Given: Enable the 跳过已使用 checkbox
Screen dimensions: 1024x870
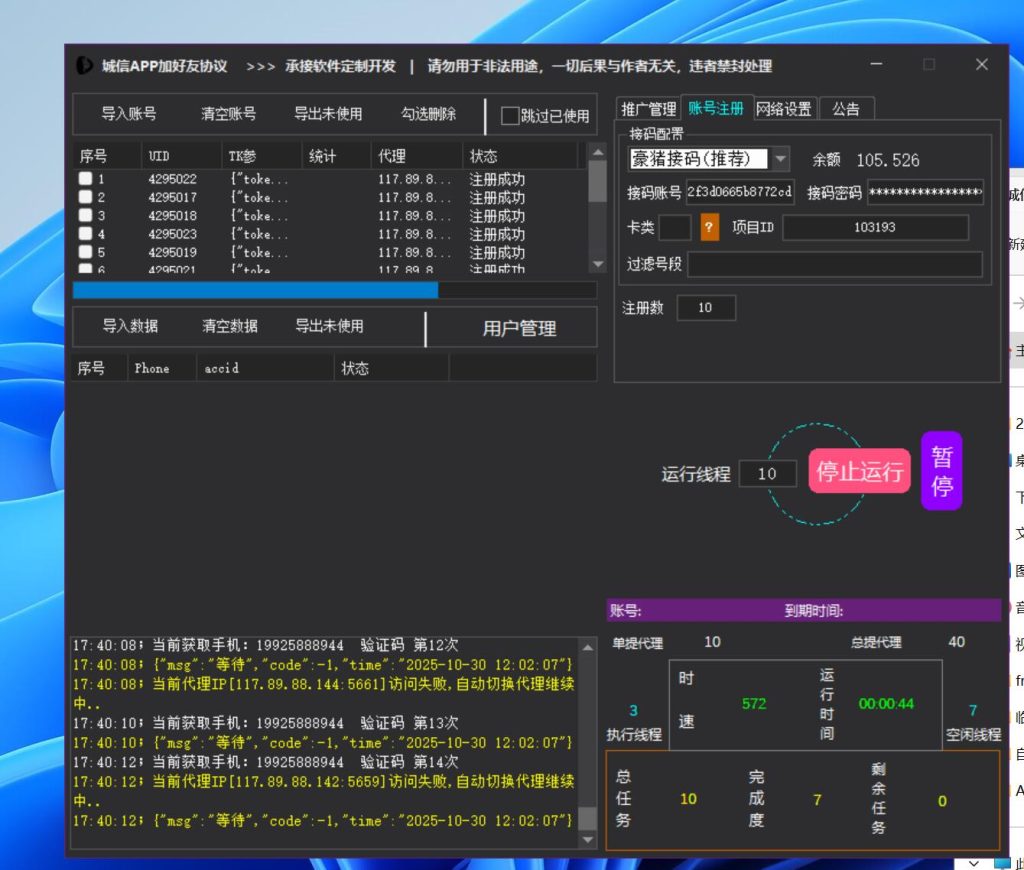Looking at the screenshot, I should (510, 115).
